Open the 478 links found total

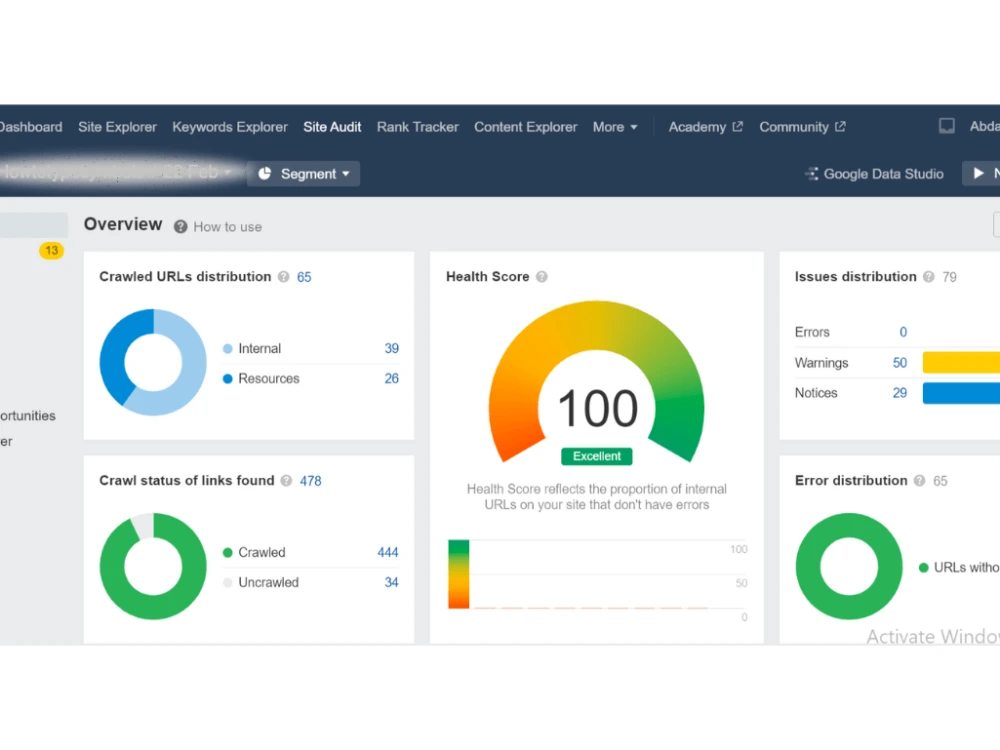tap(311, 481)
